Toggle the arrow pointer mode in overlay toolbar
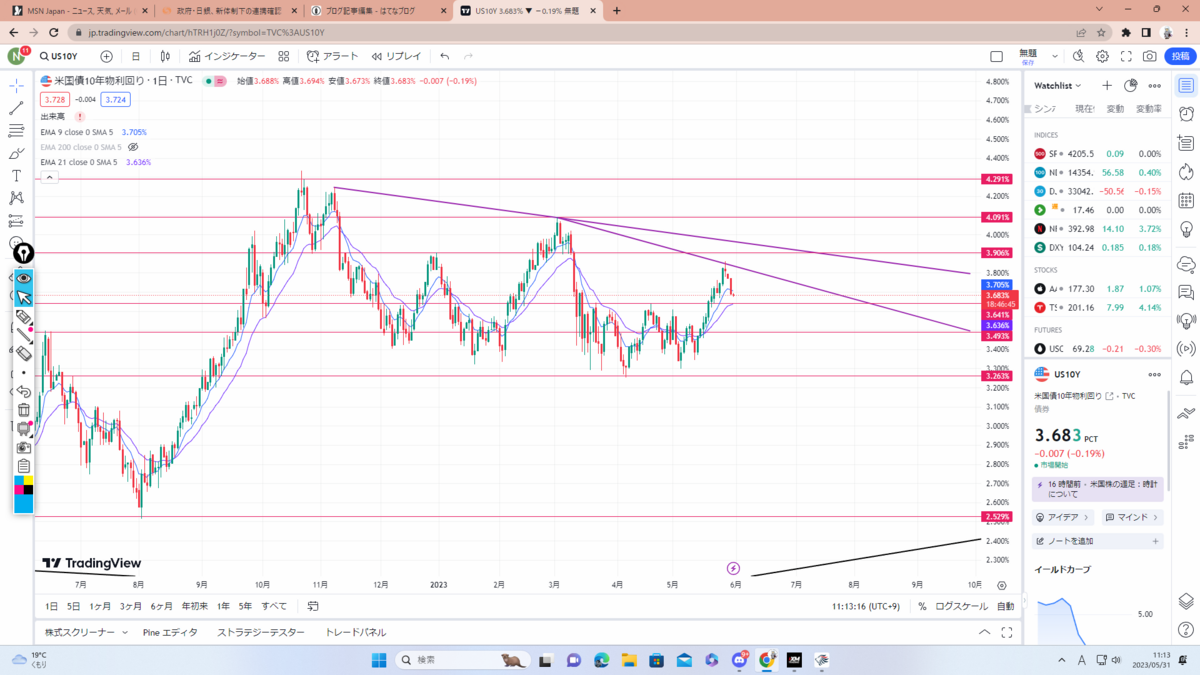 23,298
